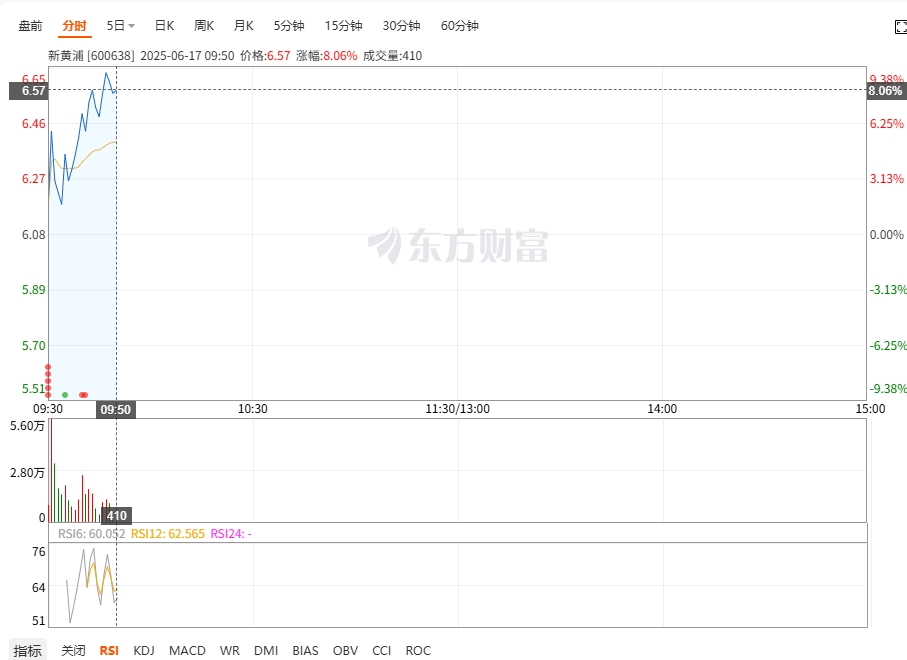
Task: Click the 6.46 price axis label
Action: 34,124
